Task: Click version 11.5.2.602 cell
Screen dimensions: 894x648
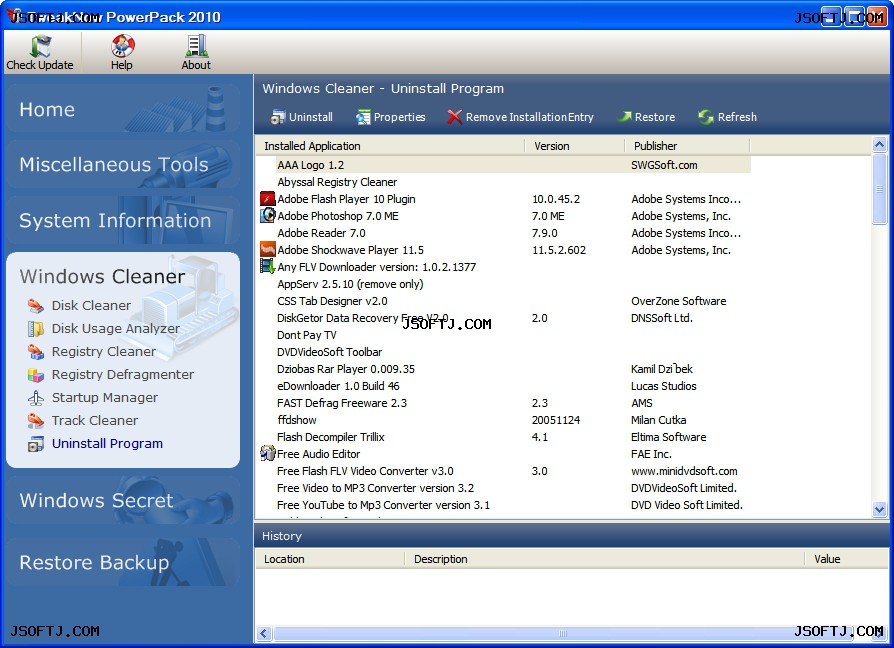Action: (559, 250)
